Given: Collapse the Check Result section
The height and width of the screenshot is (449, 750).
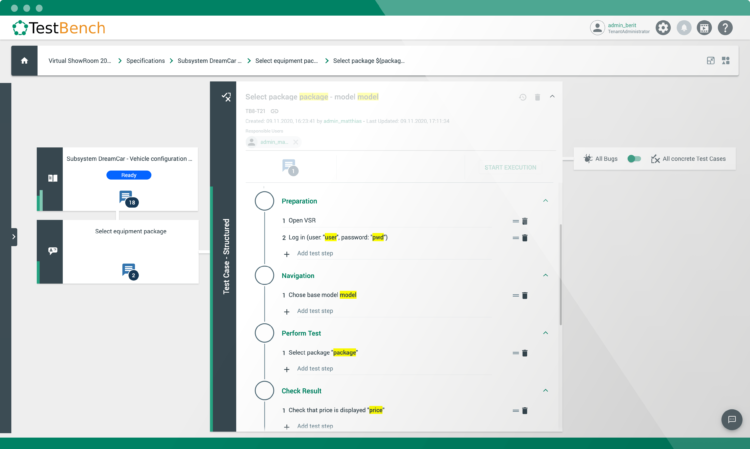Looking at the screenshot, I should click(545, 391).
